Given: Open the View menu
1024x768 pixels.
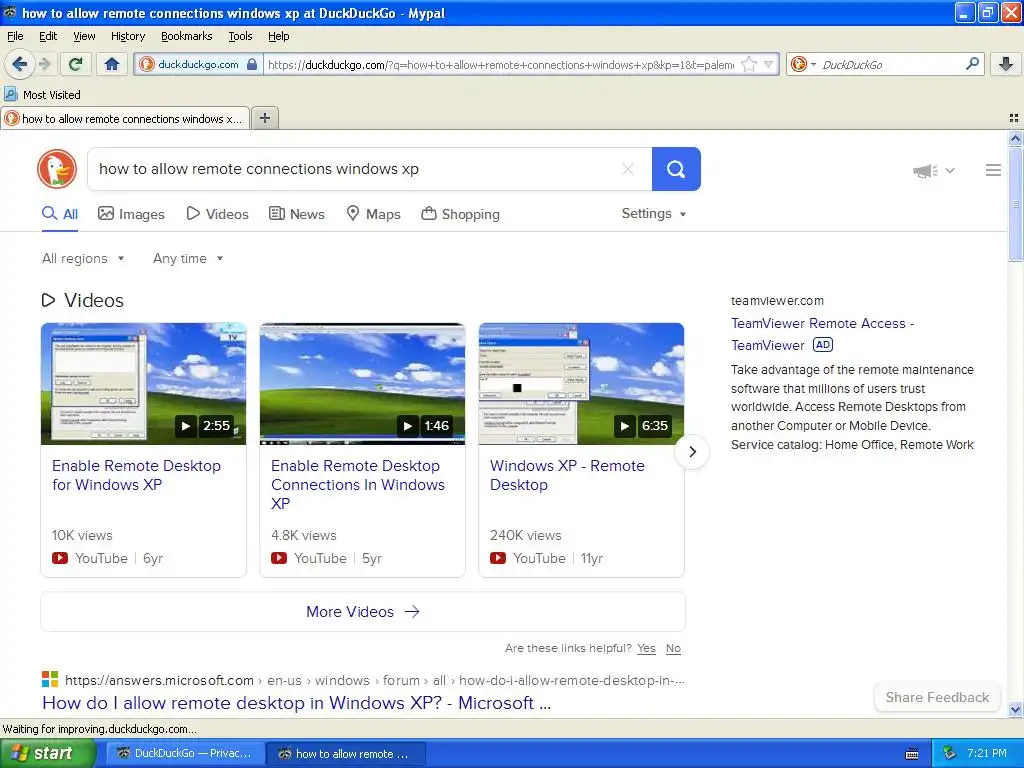Looking at the screenshot, I should (84, 36).
